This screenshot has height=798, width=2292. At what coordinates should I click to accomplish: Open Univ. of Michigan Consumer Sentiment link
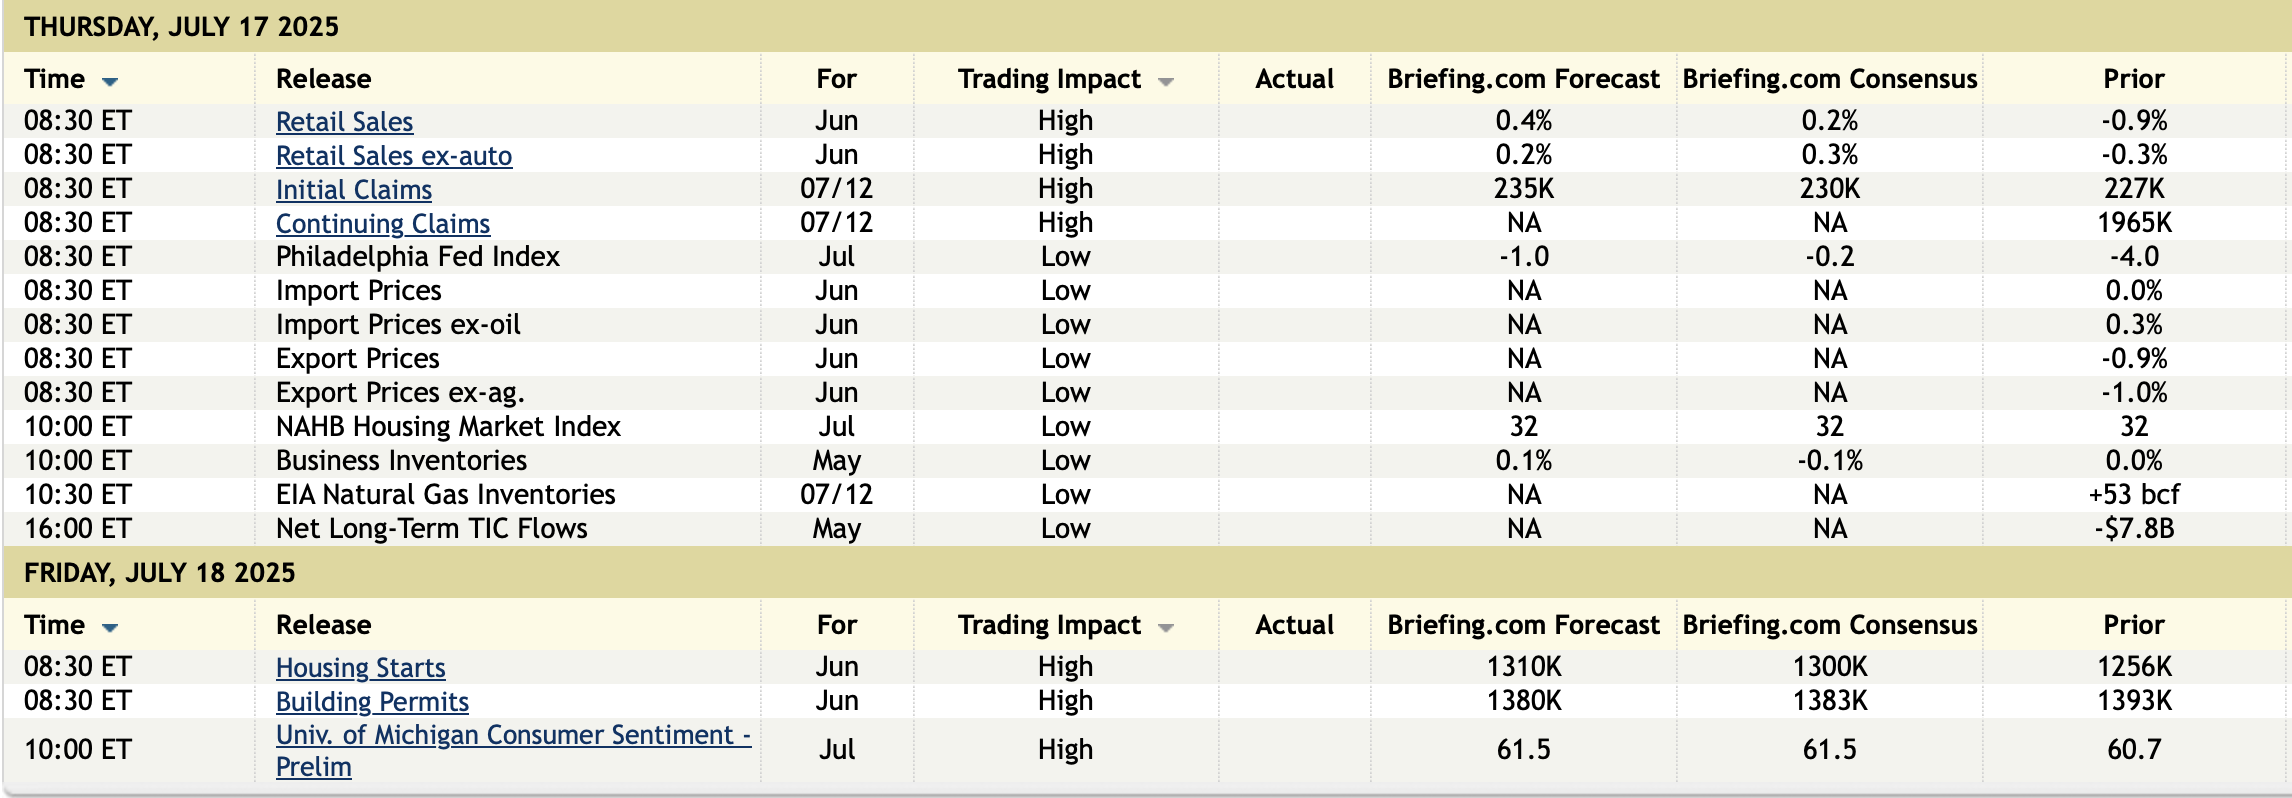(512, 735)
